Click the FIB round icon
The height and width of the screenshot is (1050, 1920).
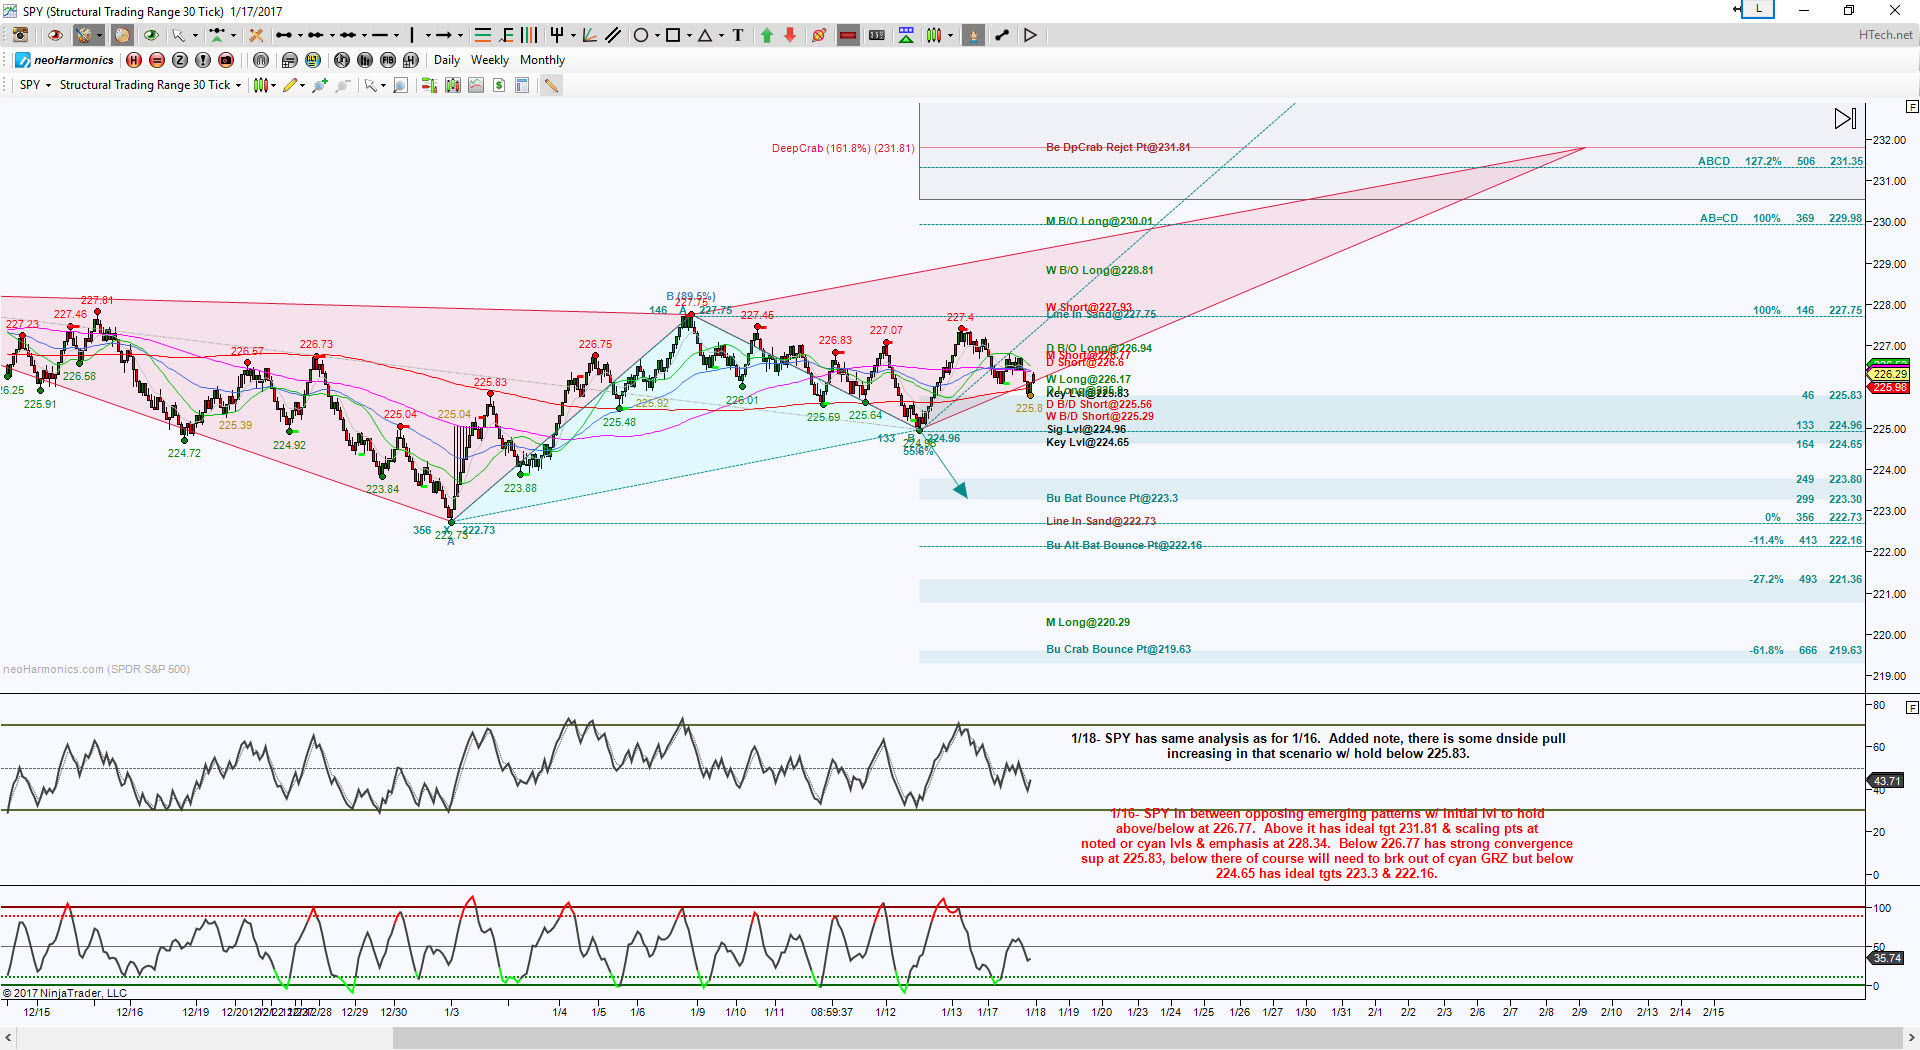point(388,60)
